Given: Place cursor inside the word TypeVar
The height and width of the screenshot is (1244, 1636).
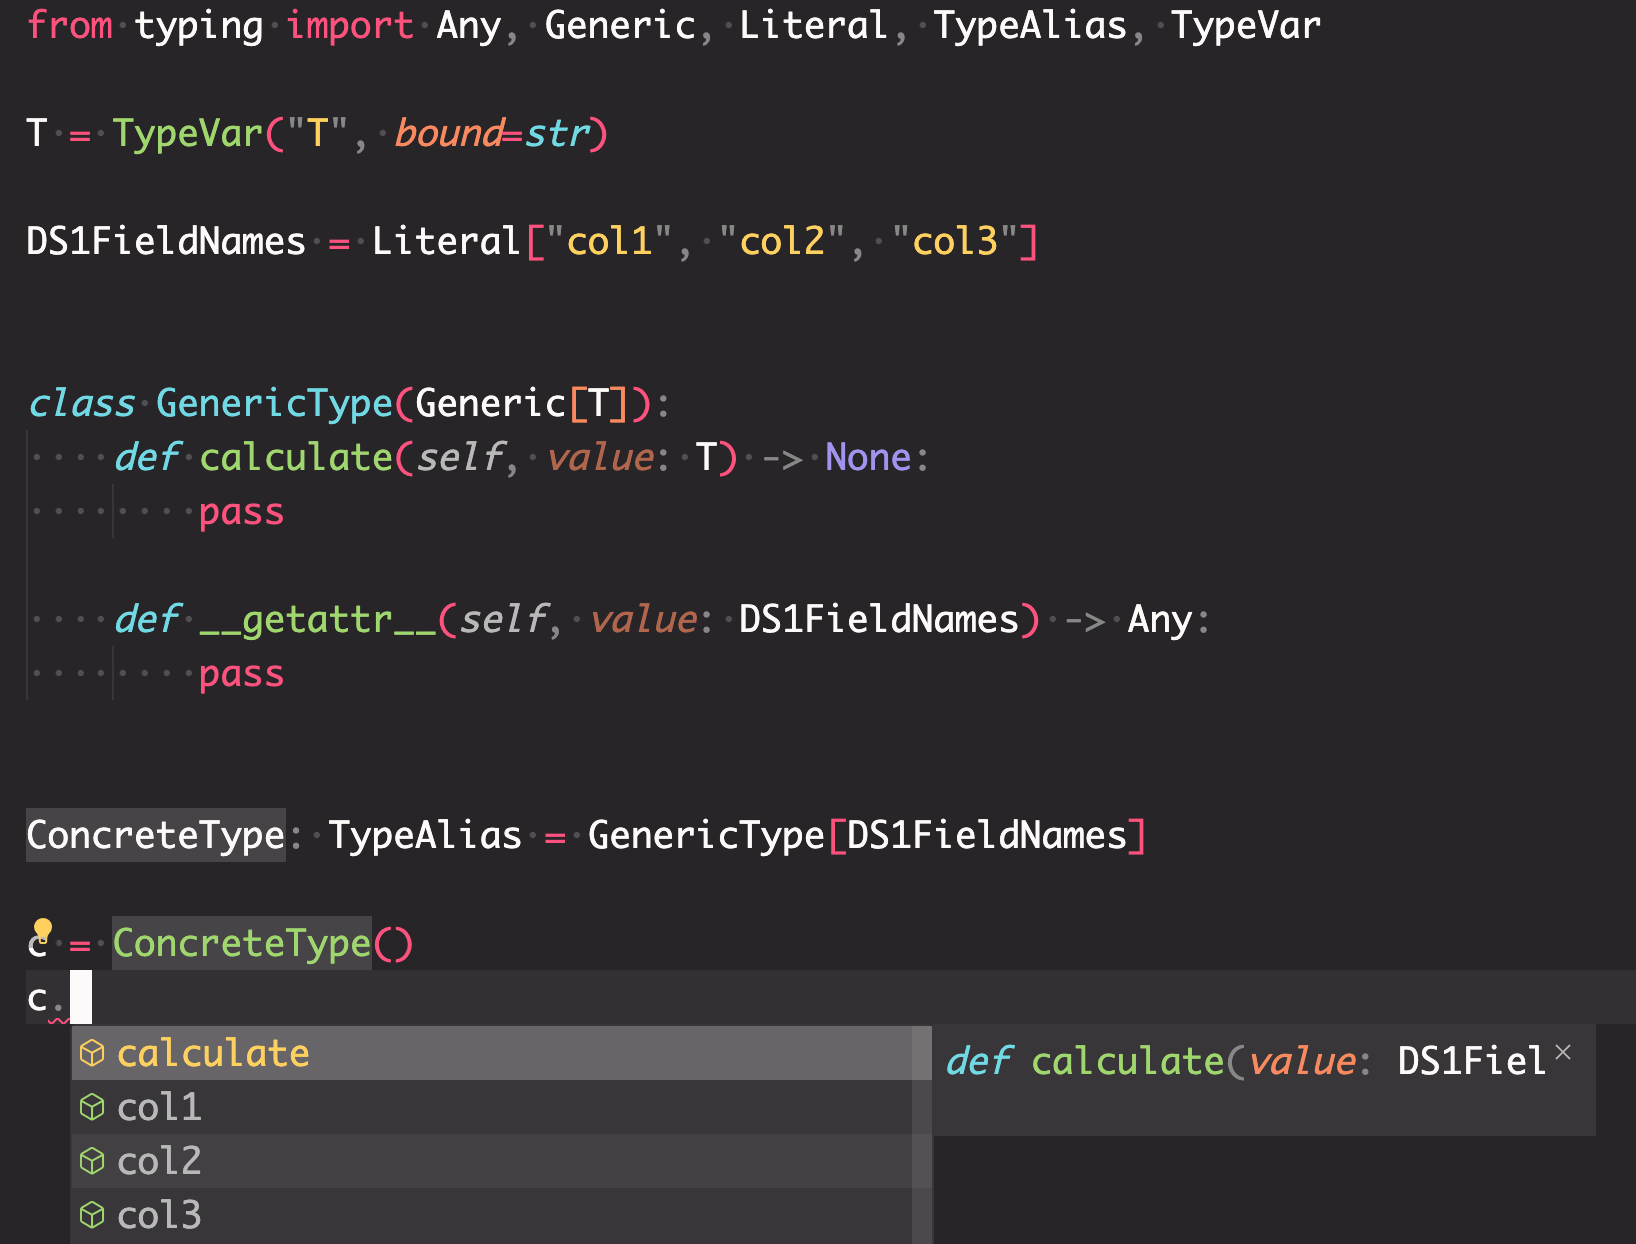Looking at the screenshot, I should tap(187, 133).
